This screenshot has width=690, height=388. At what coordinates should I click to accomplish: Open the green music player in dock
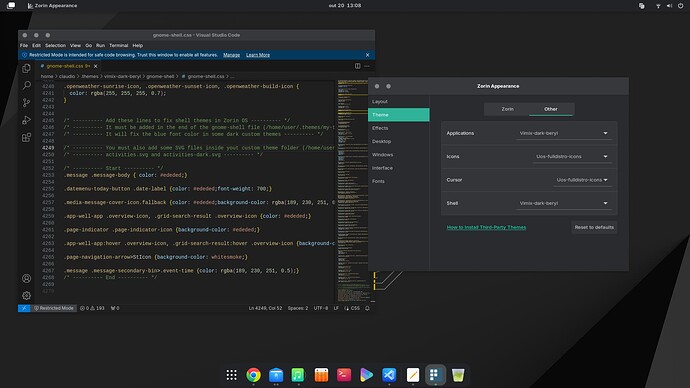click(298, 375)
